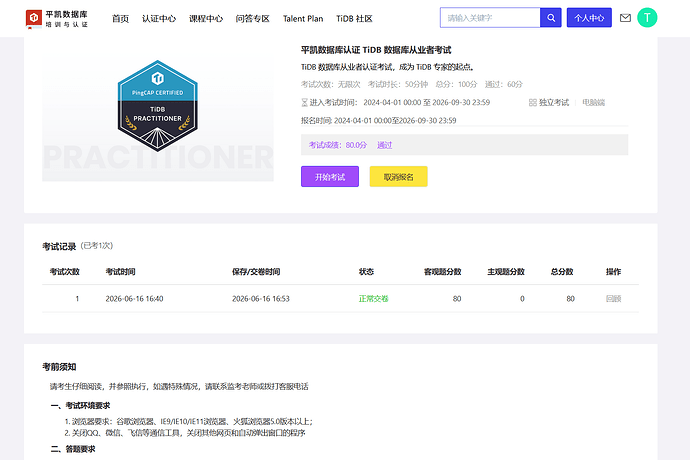Click the exam title 平凯数据库认证 TiDB 数据库从业者考试

point(376,50)
